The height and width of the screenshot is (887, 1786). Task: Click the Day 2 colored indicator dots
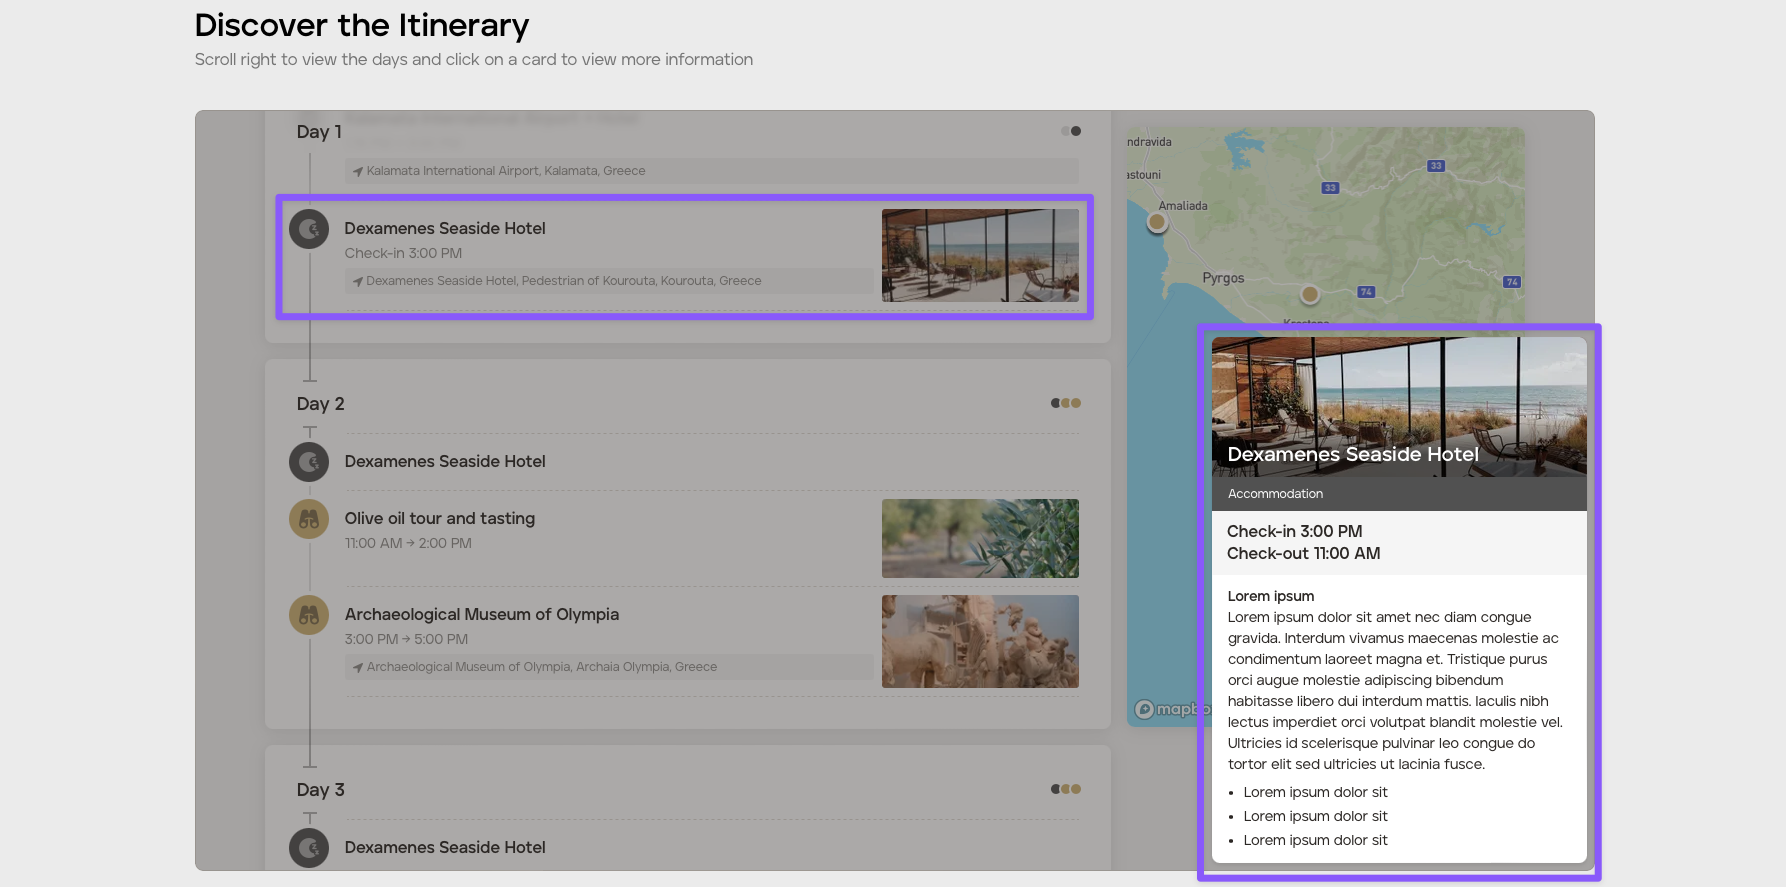[x=1065, y=403]
